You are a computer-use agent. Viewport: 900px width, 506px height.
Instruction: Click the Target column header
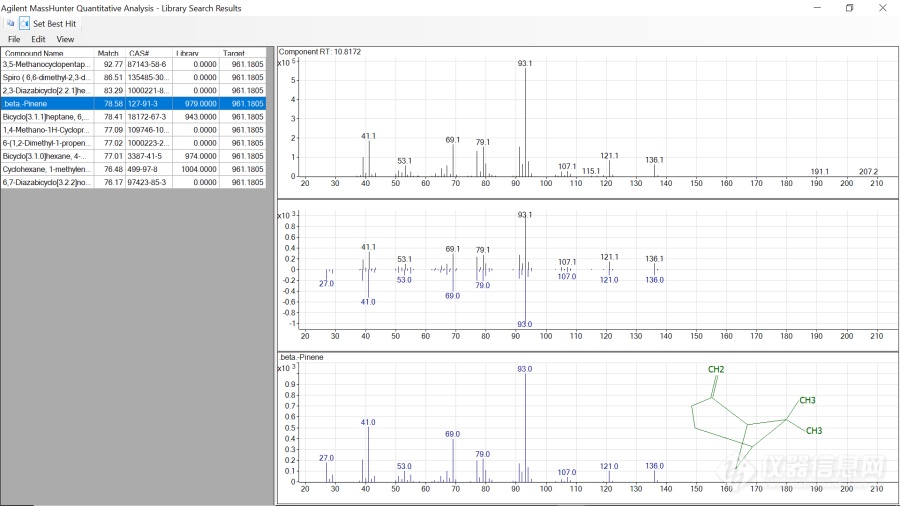[242, 53]
